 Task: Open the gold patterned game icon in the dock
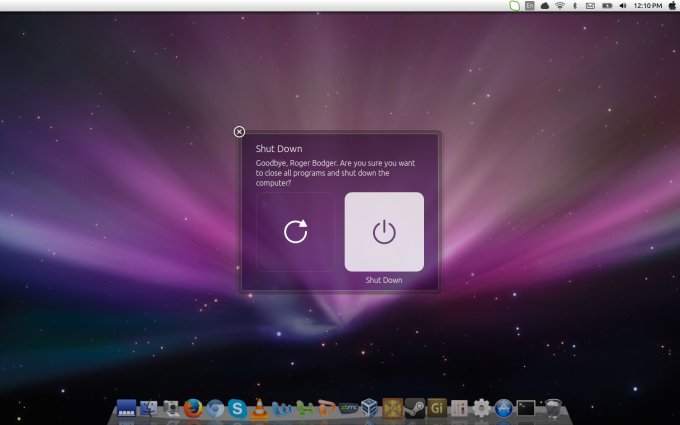(x=392, y=408)
